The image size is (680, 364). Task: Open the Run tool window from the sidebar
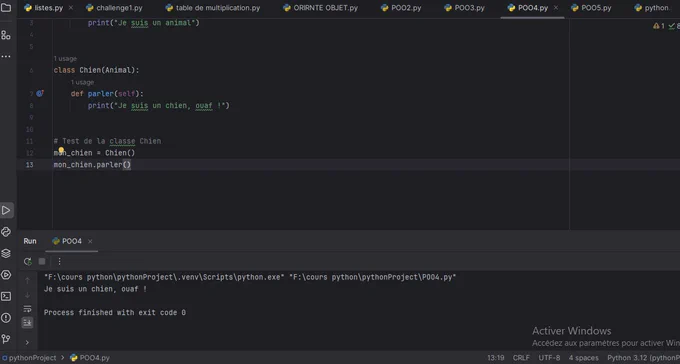tap(6, 211)
